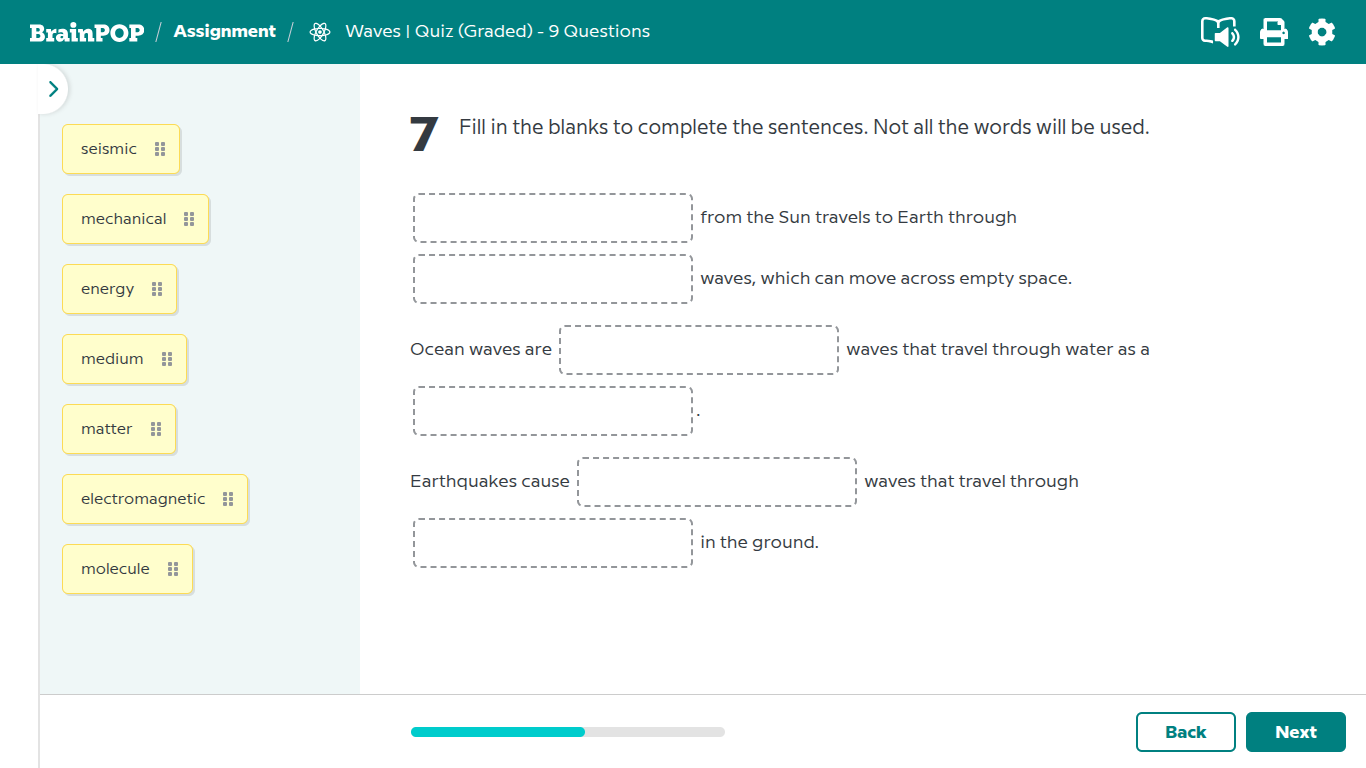Open the Assignment breadcrumb link
The height and width of the screenshot is (768, 1366).
[224, 31]
